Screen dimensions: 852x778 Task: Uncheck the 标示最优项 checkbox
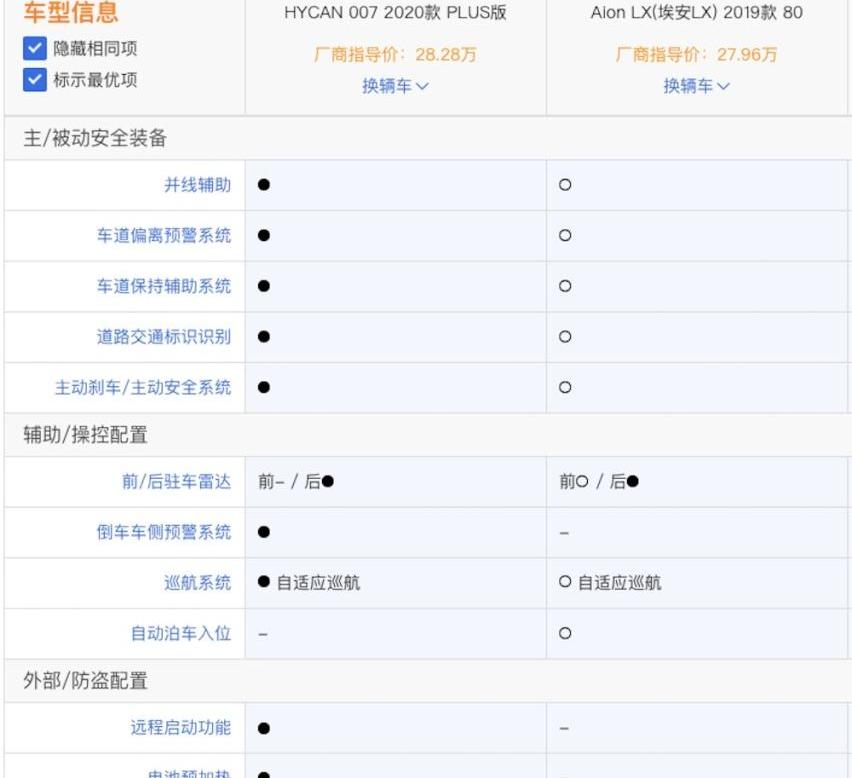pyautogui.click(x=35, y=80)
